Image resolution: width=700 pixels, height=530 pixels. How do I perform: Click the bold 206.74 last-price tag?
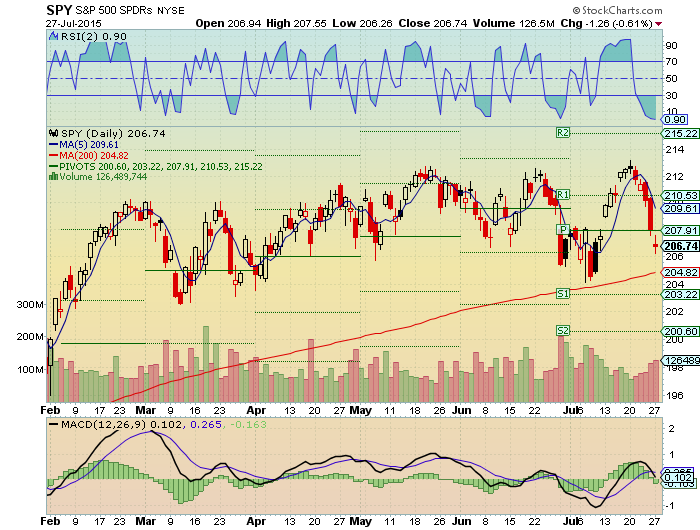pos(681,246)
